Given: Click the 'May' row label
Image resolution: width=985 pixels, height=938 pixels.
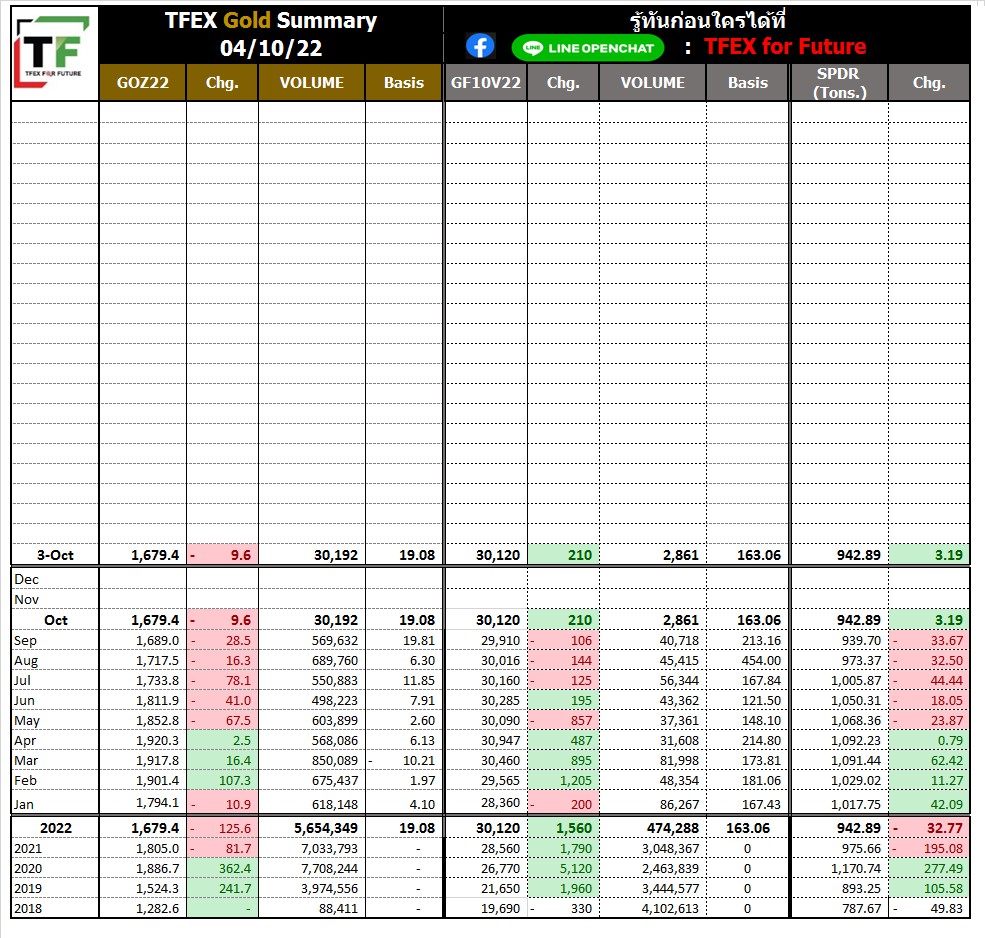Looking at the screenshot, I should pos(27,721).
